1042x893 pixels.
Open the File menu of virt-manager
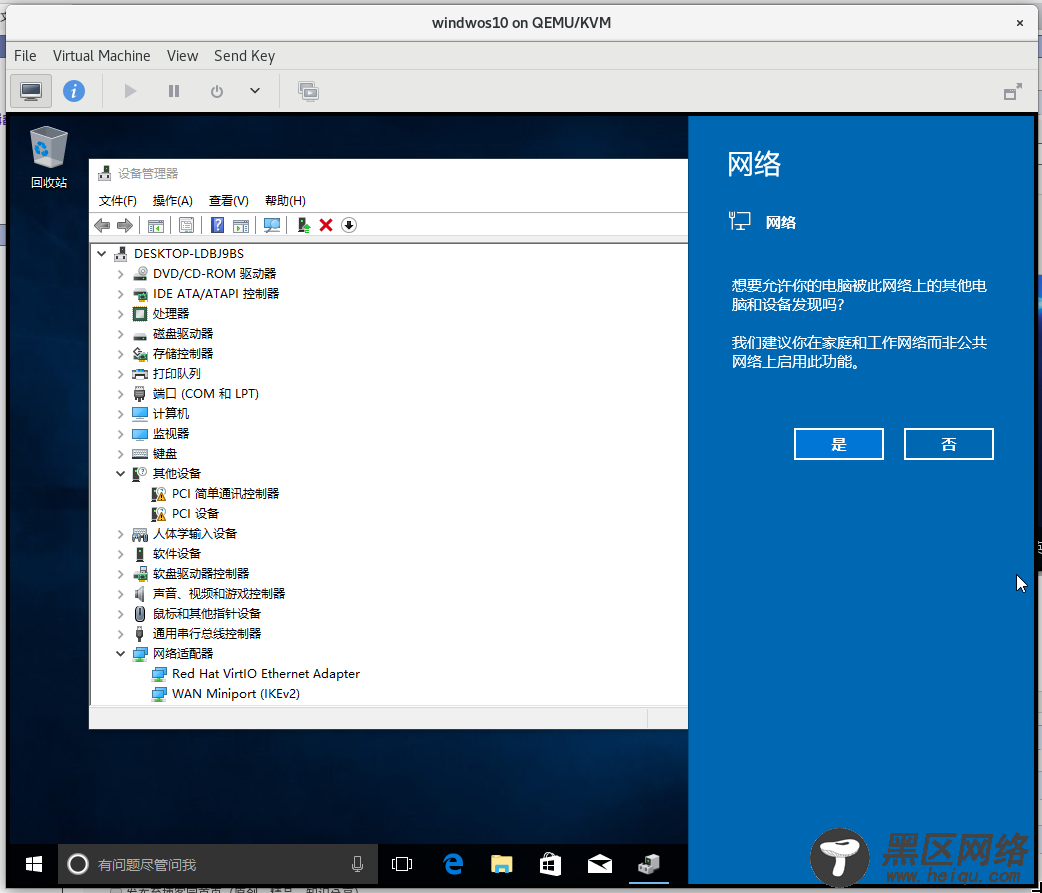(x=25, y=56)
